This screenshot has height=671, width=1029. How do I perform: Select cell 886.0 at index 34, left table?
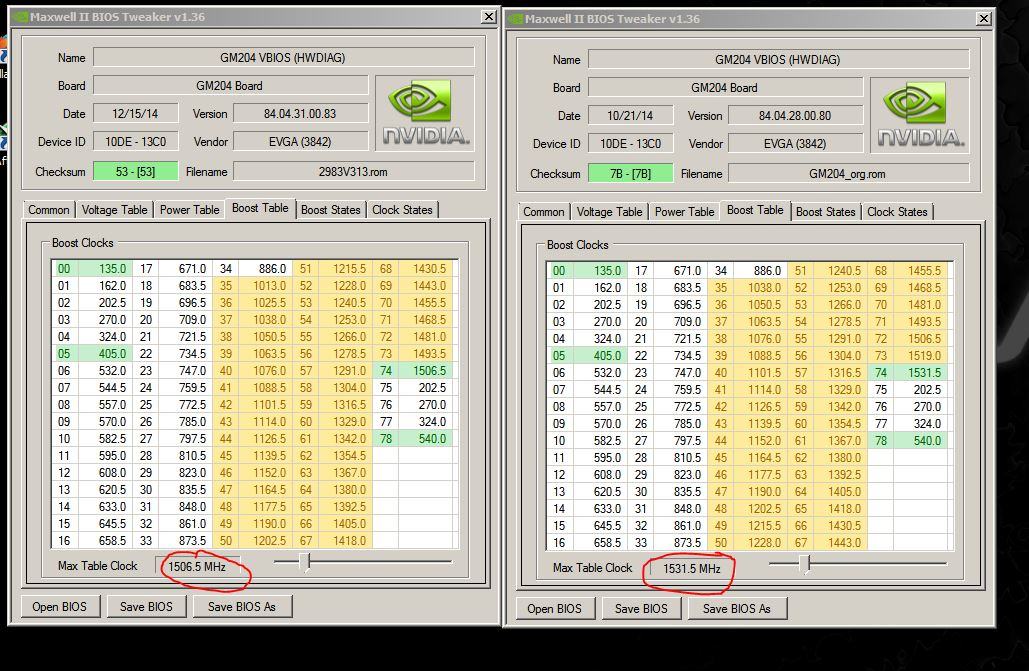pos(265,269)
